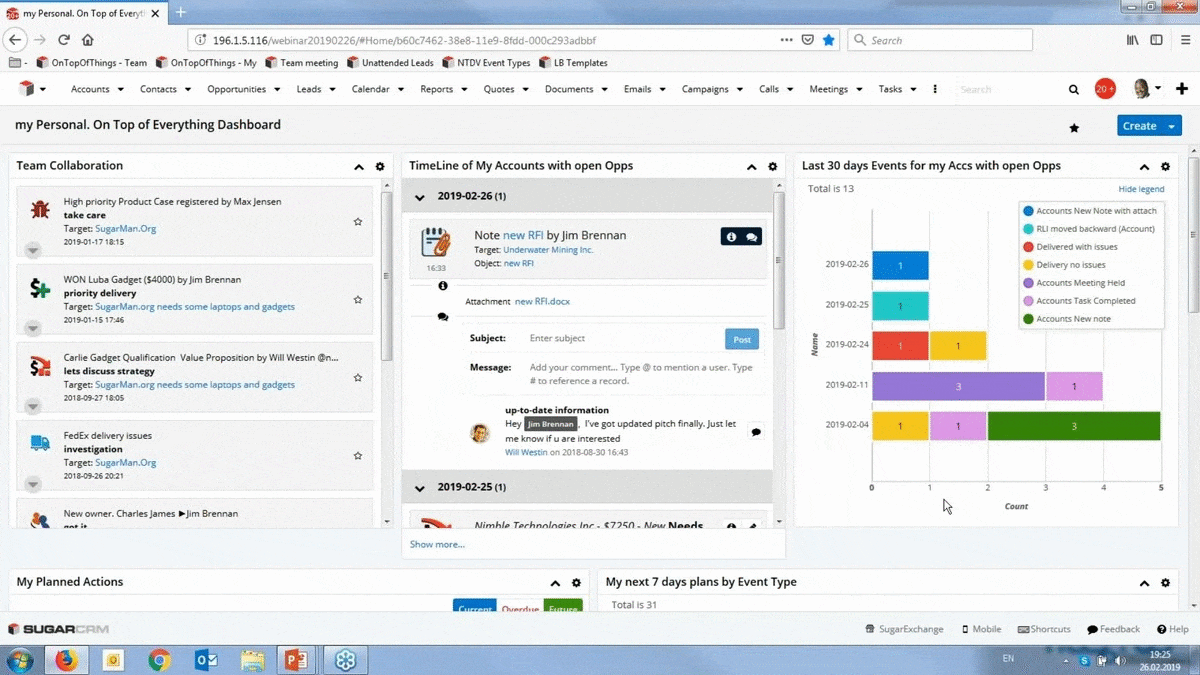
Task: Open Last 30 days Events gear settings
Action: 1166,167
